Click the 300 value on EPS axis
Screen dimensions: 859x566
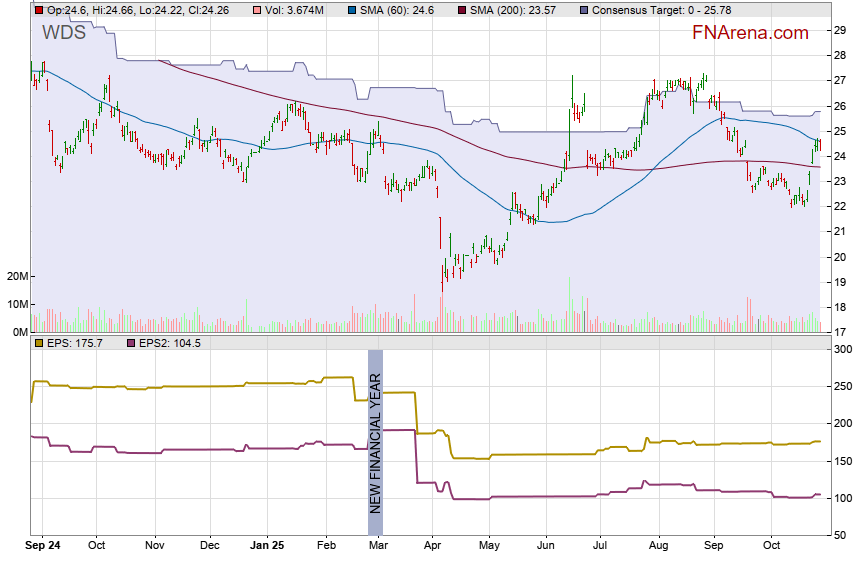(842, 349)
